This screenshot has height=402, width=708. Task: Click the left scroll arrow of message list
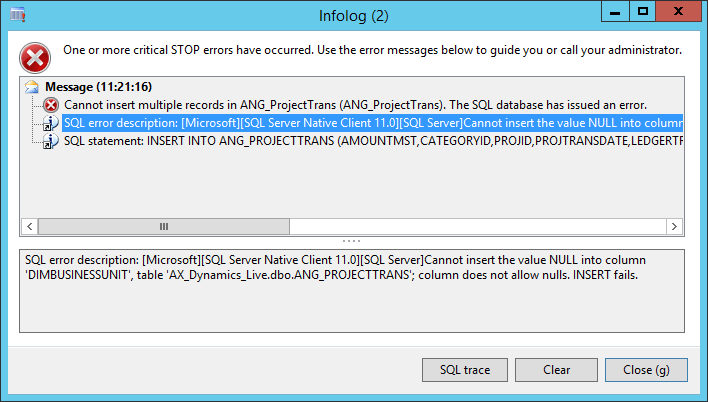point(29,226)
